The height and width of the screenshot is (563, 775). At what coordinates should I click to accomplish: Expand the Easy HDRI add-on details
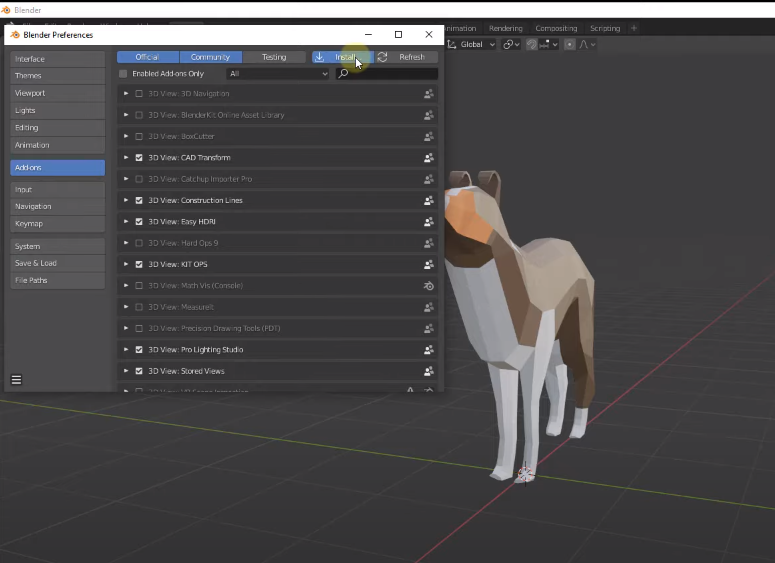pyautogui.click(x=126, y=221)
